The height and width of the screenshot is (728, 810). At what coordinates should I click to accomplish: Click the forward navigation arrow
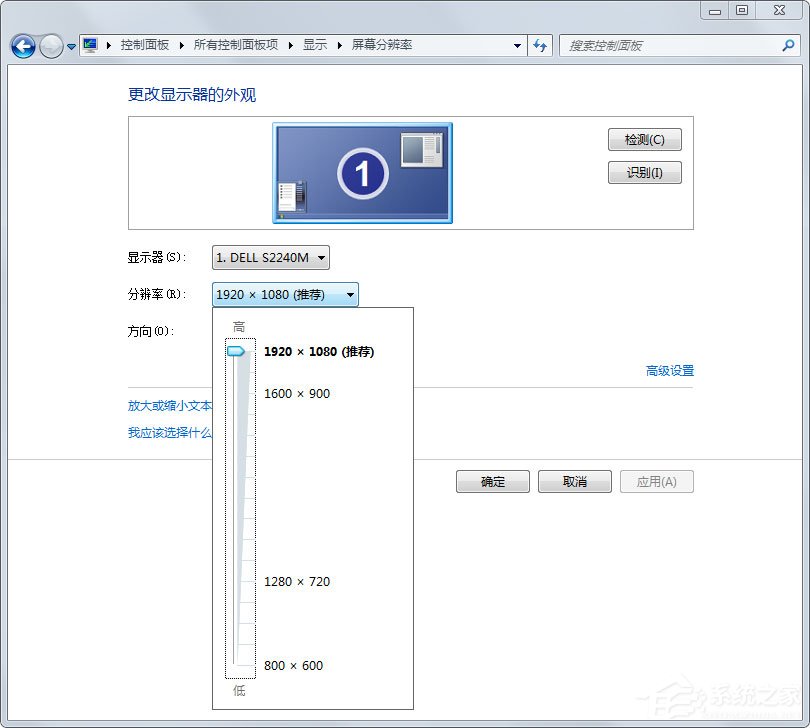pyautogui.click(x=49, y=46)
